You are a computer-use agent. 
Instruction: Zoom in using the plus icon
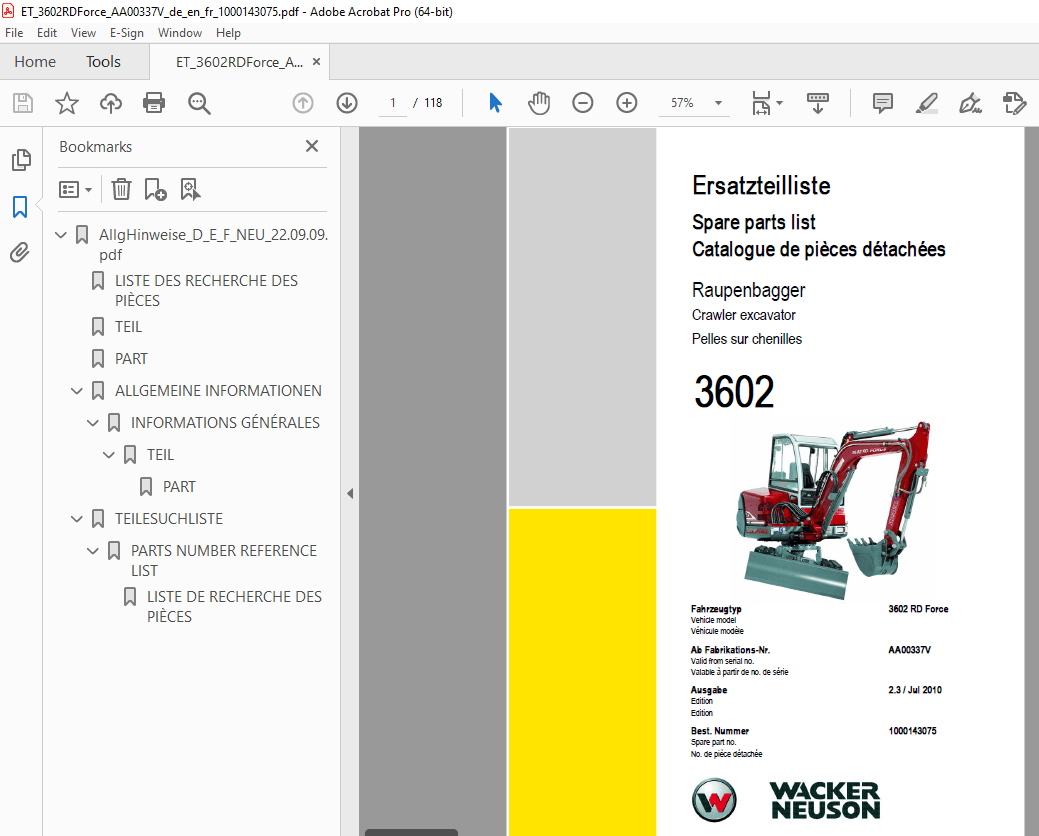[x=625, y=102]
